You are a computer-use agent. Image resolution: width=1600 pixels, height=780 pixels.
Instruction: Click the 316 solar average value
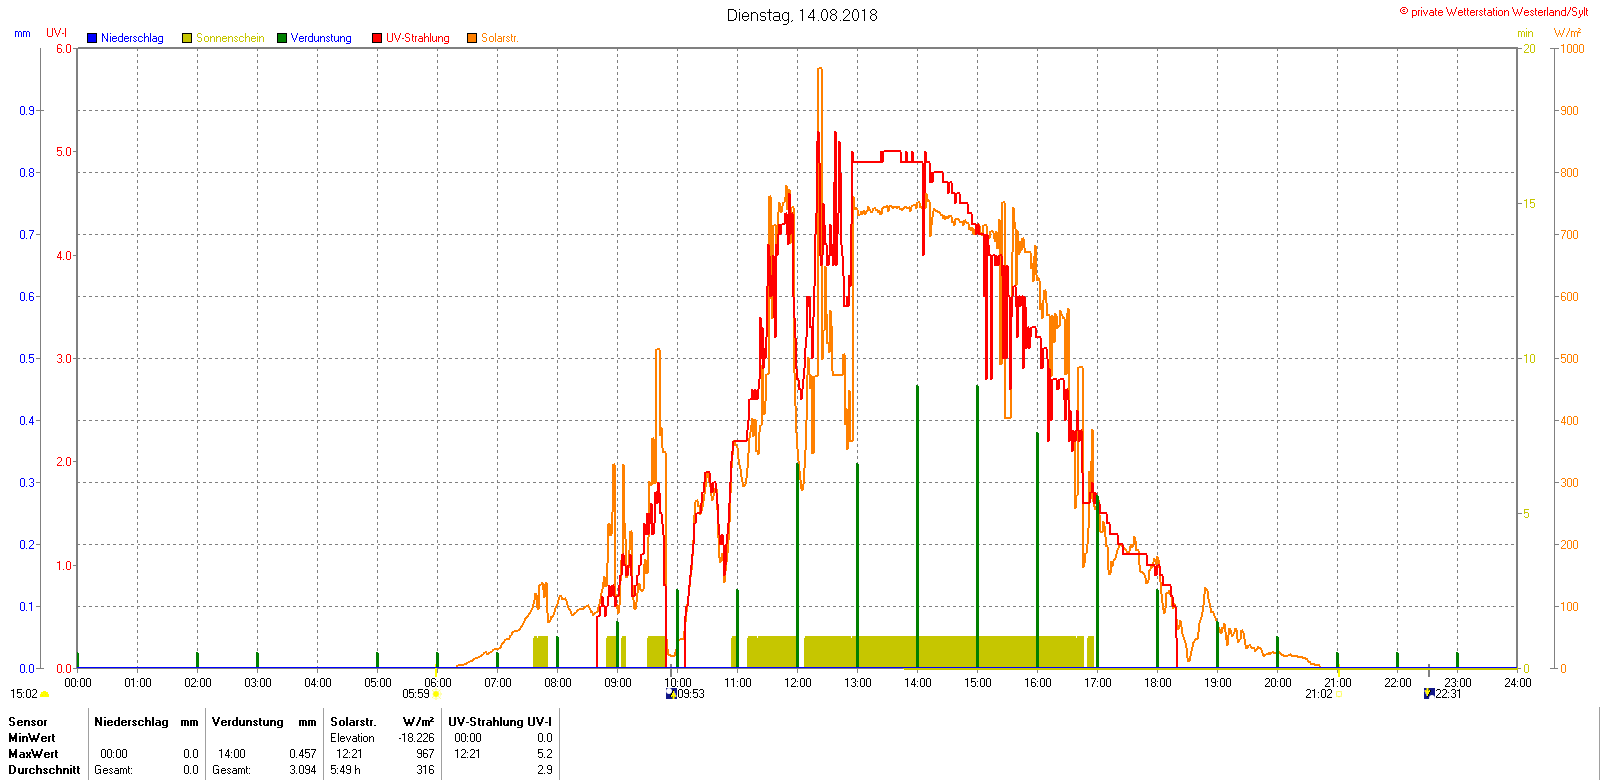click(425, 770)
